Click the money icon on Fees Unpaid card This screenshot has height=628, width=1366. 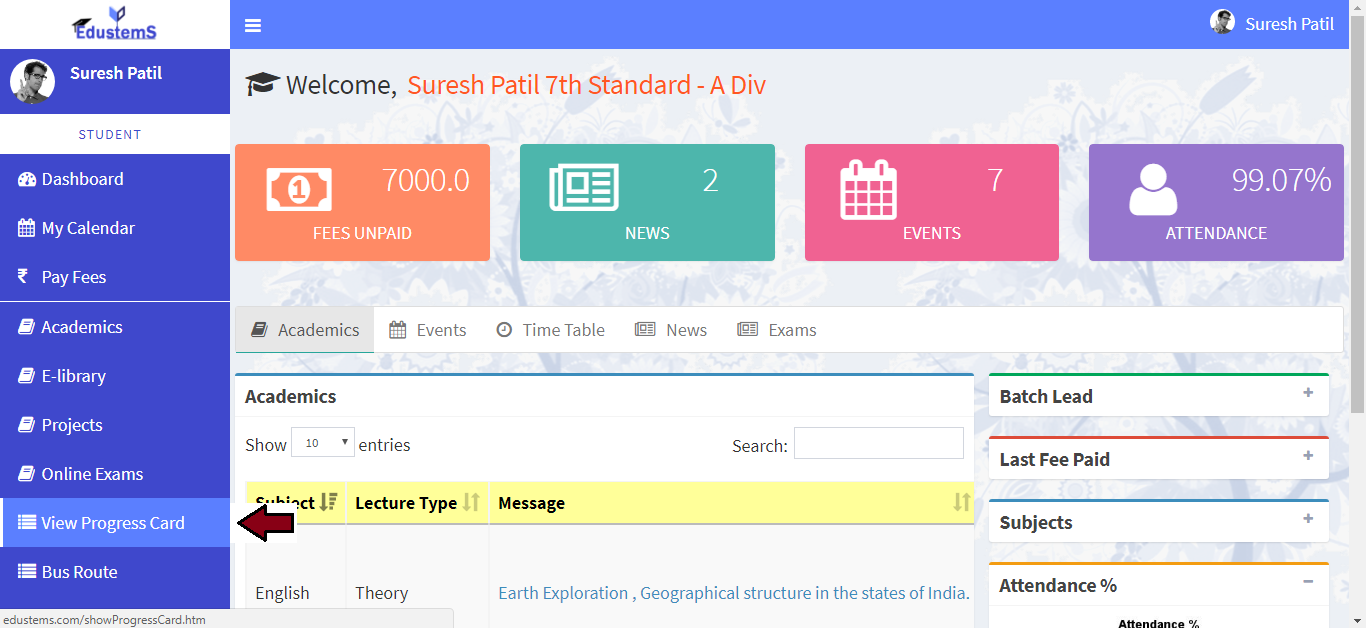click(x=299, y=188)
